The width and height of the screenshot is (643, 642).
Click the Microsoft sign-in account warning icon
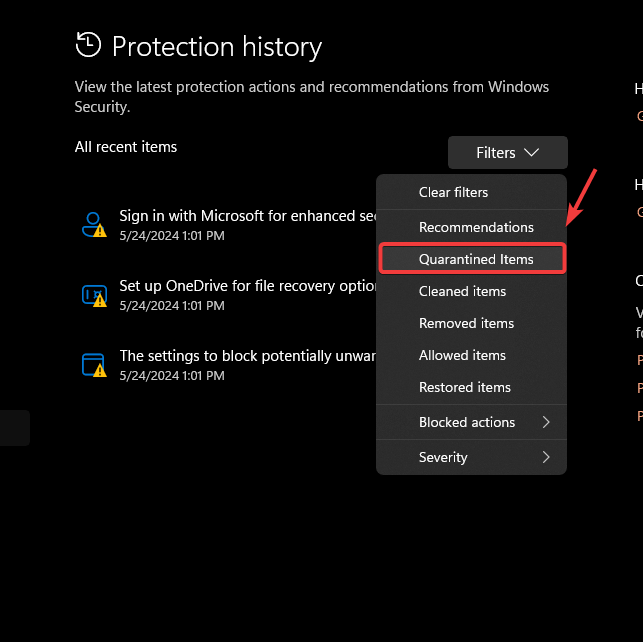(93, 224)
